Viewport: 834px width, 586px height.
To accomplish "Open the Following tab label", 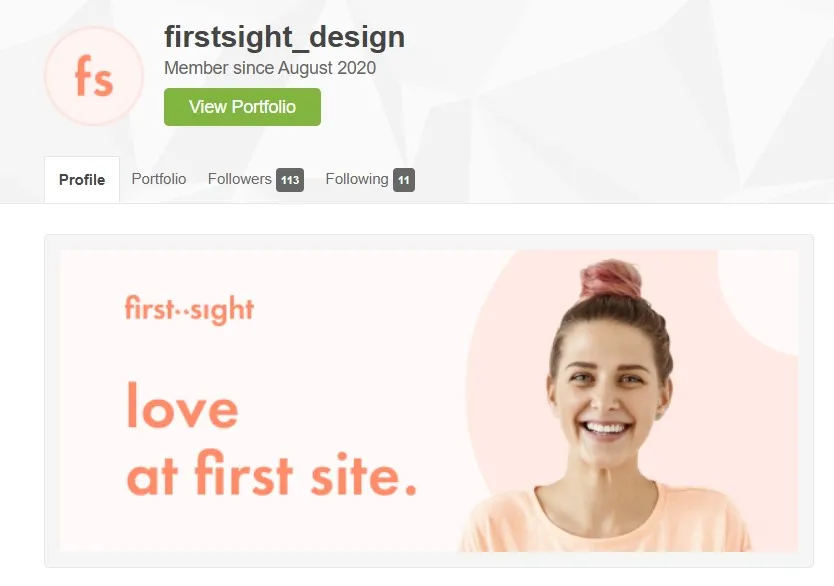I will [x=357, y=179].
